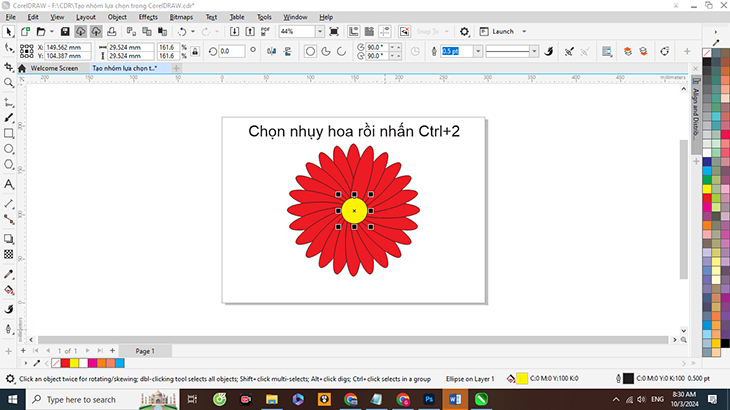Click To Front of Layer icon
The image size is (730, 410).
click(x=628, y=51)
